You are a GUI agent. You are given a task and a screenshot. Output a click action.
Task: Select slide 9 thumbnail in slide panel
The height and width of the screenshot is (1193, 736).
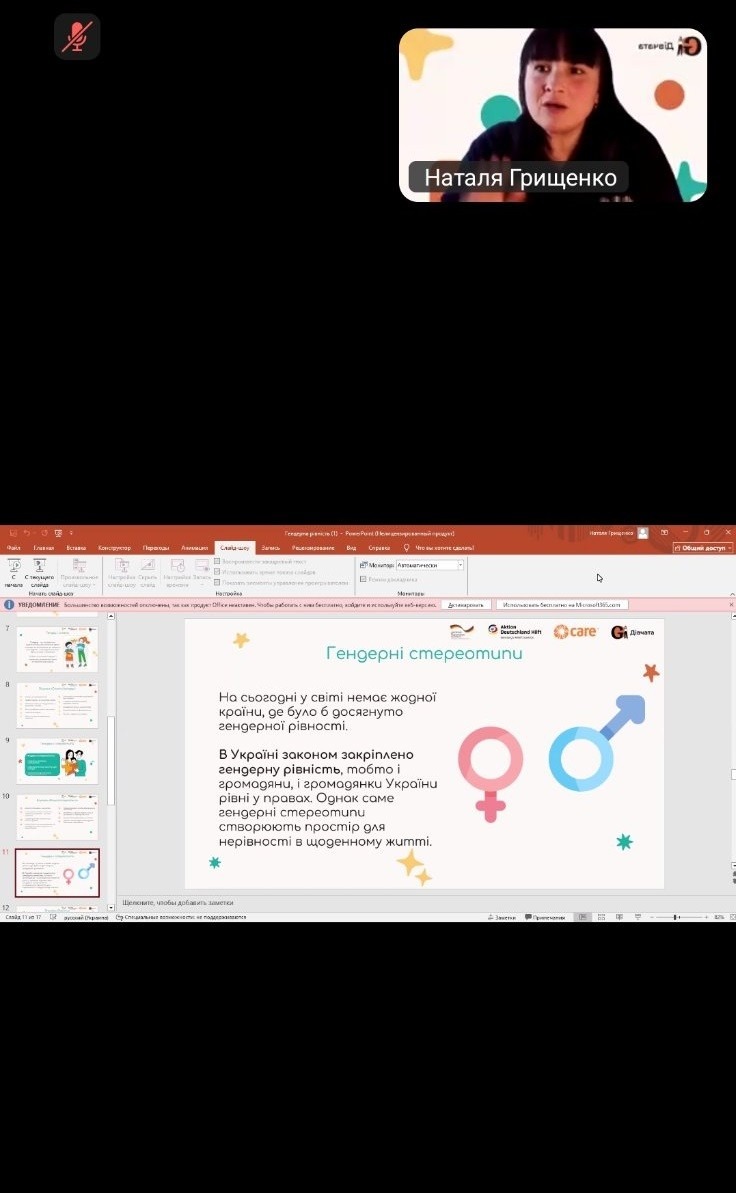pos(58,760)
